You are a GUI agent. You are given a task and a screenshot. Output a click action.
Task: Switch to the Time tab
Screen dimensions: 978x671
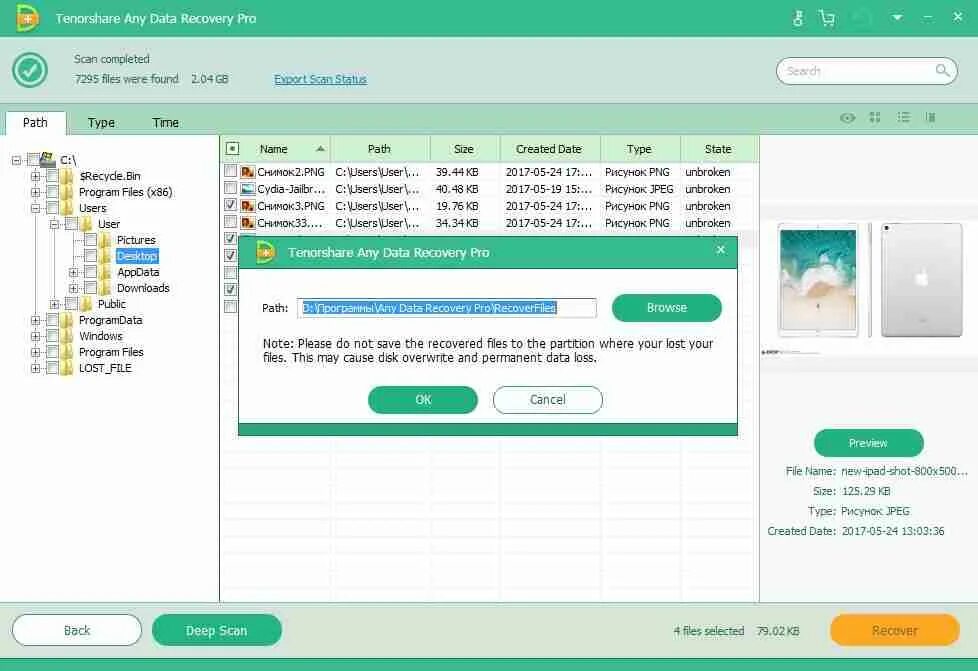(165, 123)
